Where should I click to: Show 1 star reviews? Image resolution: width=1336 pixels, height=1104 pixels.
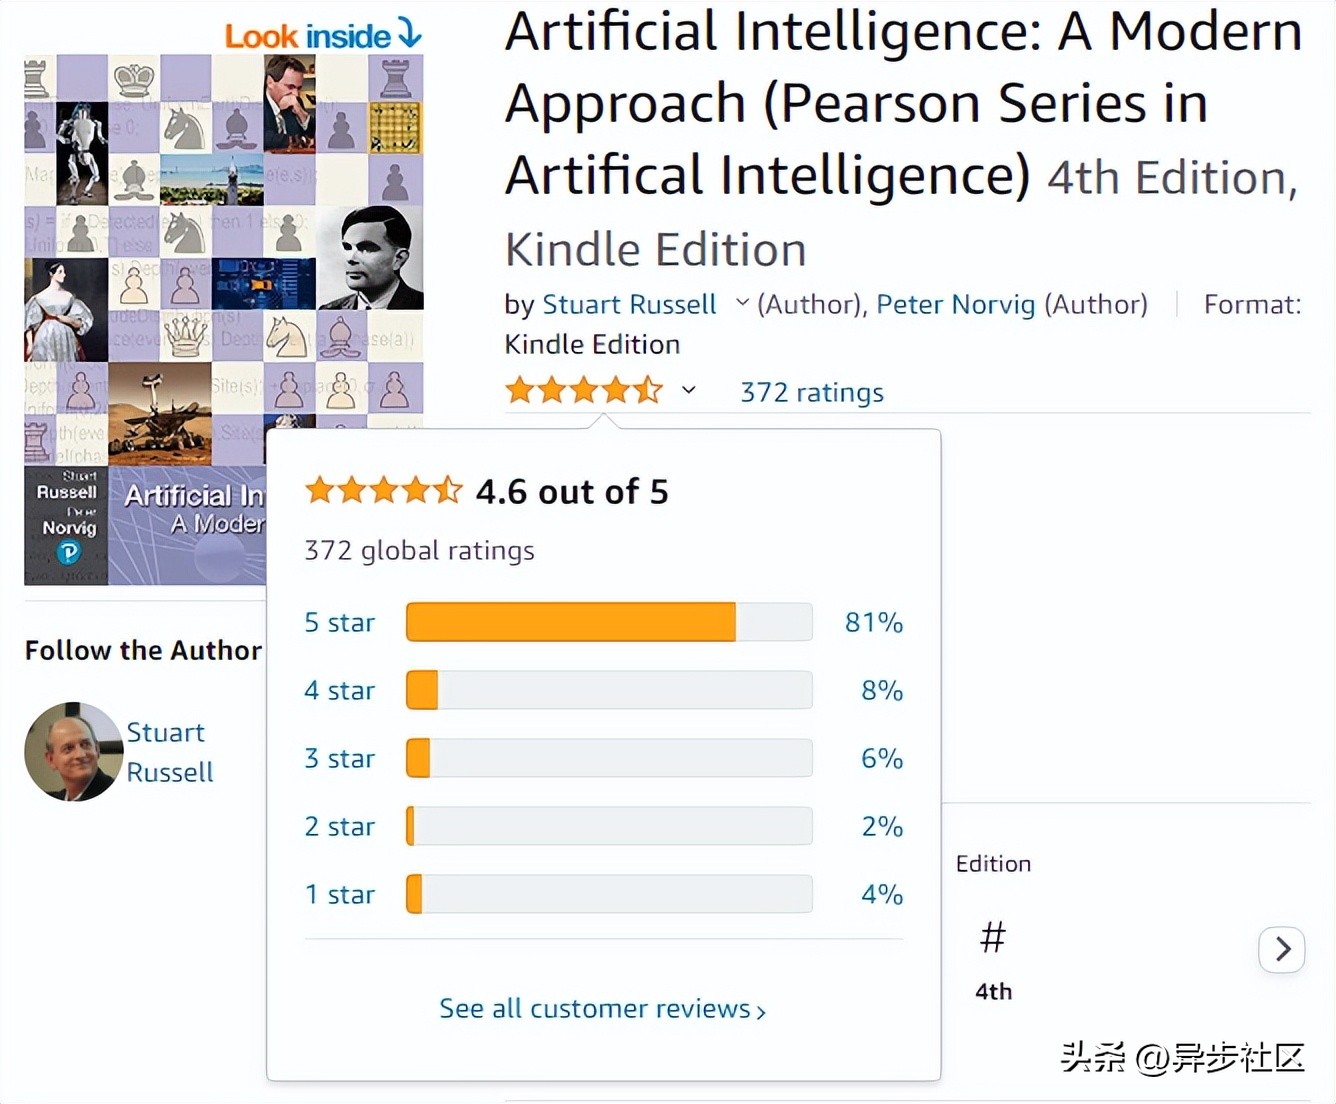(x=339, y=894)
